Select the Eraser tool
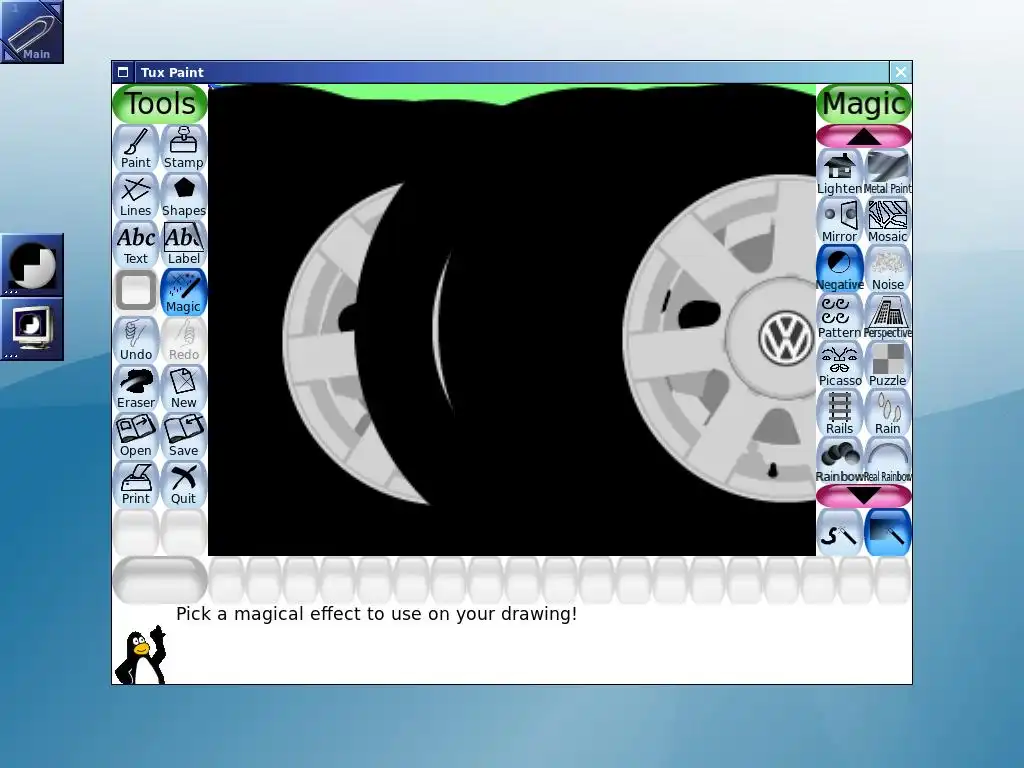 click(x=136, y=388)
